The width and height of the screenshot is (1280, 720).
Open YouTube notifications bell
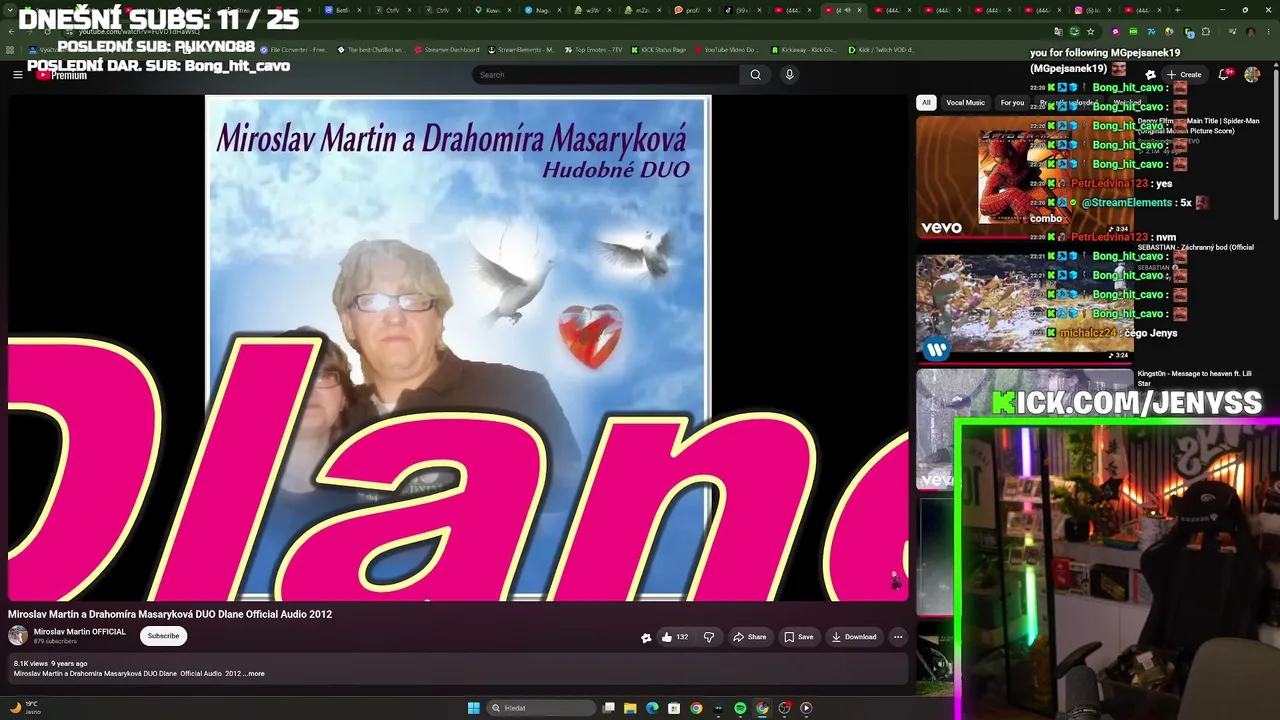click(x=1224, y=75)
